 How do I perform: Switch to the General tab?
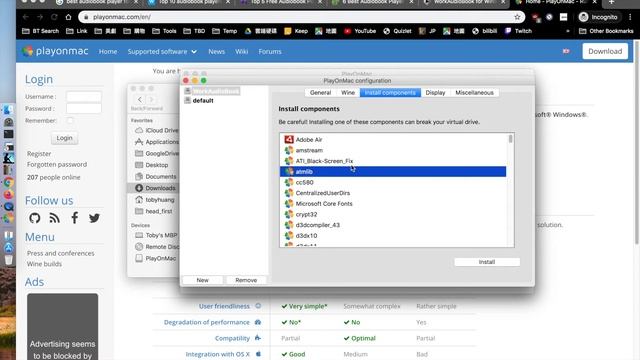320,93
